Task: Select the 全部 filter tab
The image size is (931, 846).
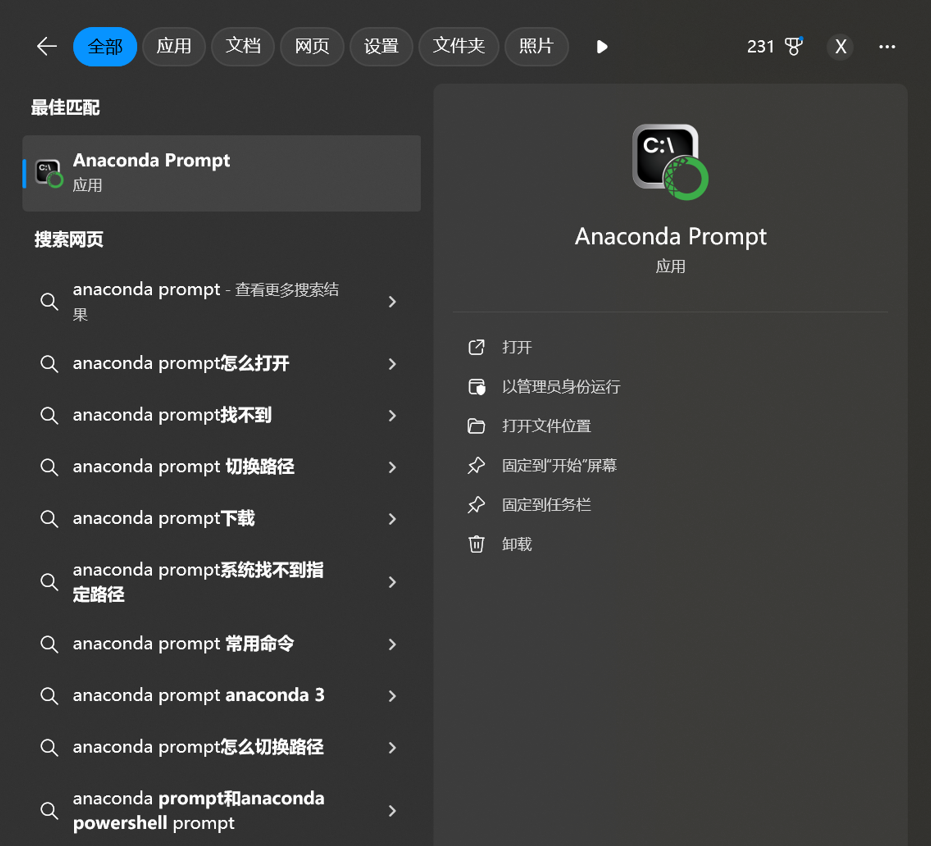Action: click(105, 46)
